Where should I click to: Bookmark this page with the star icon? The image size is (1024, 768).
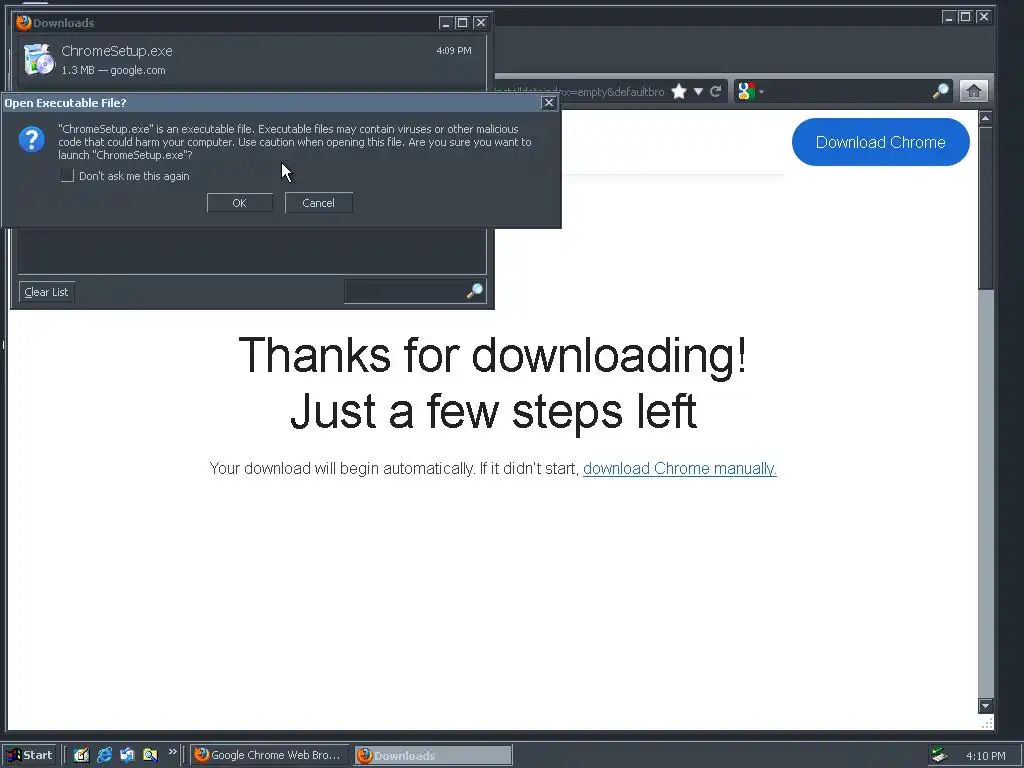679,91
